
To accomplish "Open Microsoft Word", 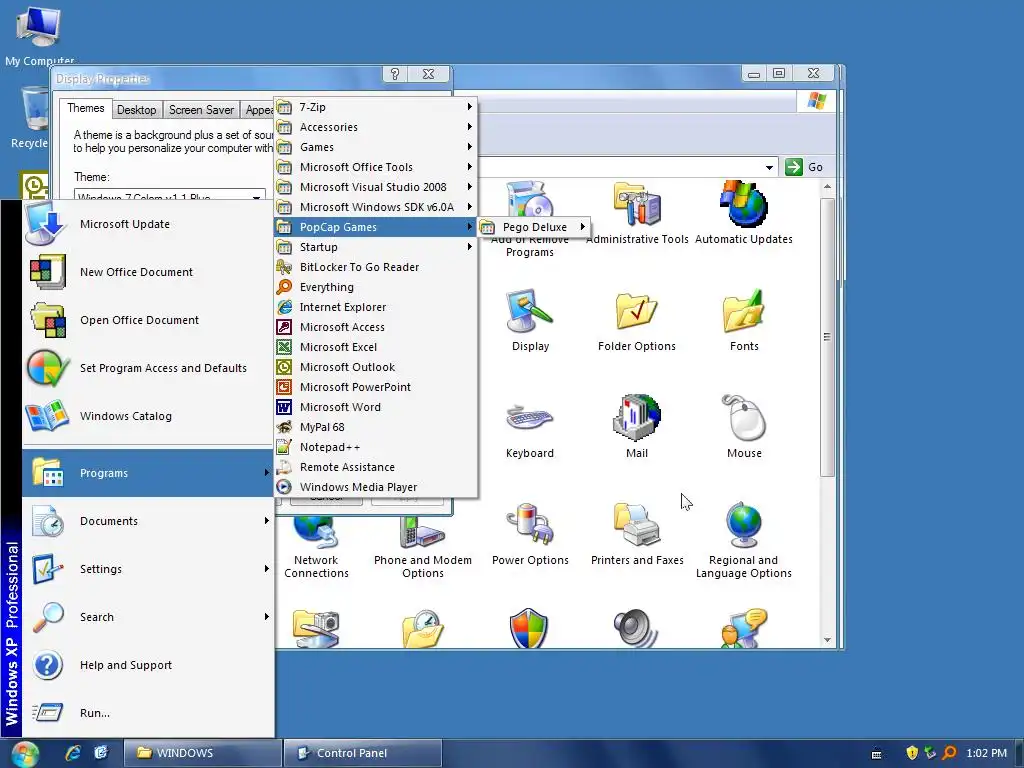I will [376, 407].
